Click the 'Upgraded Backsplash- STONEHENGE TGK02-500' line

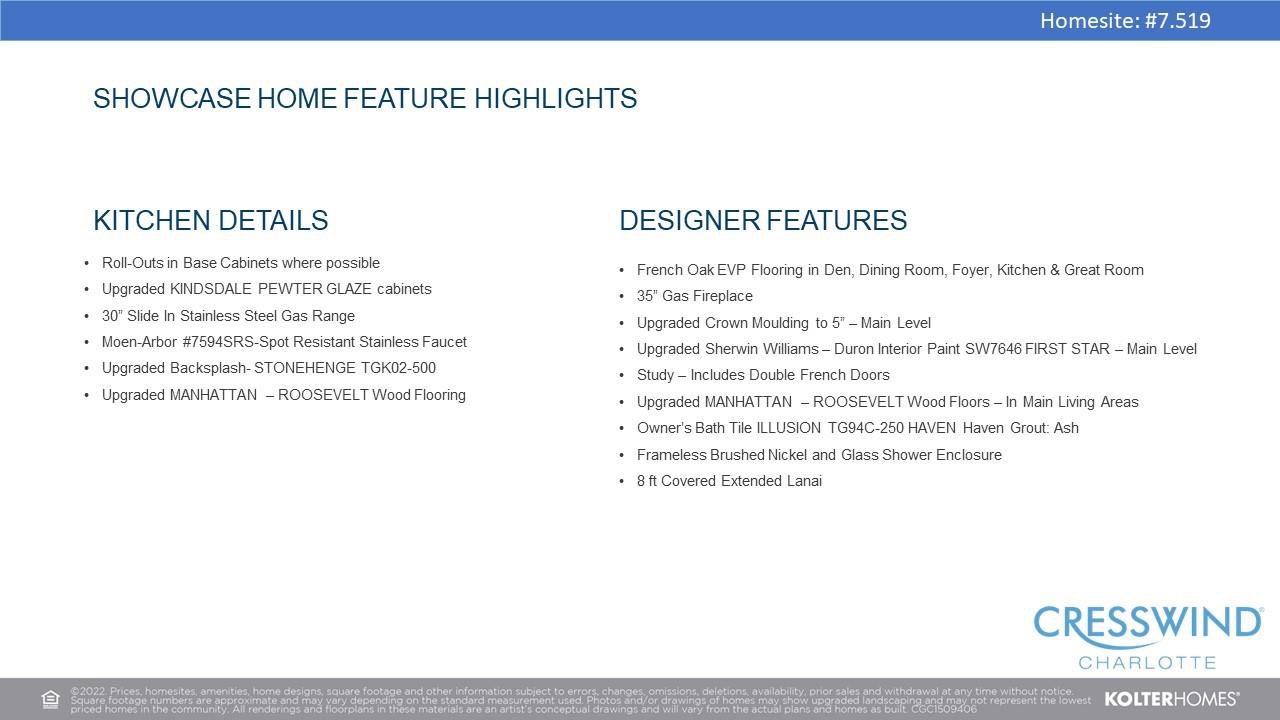click(x=269, y=368)
